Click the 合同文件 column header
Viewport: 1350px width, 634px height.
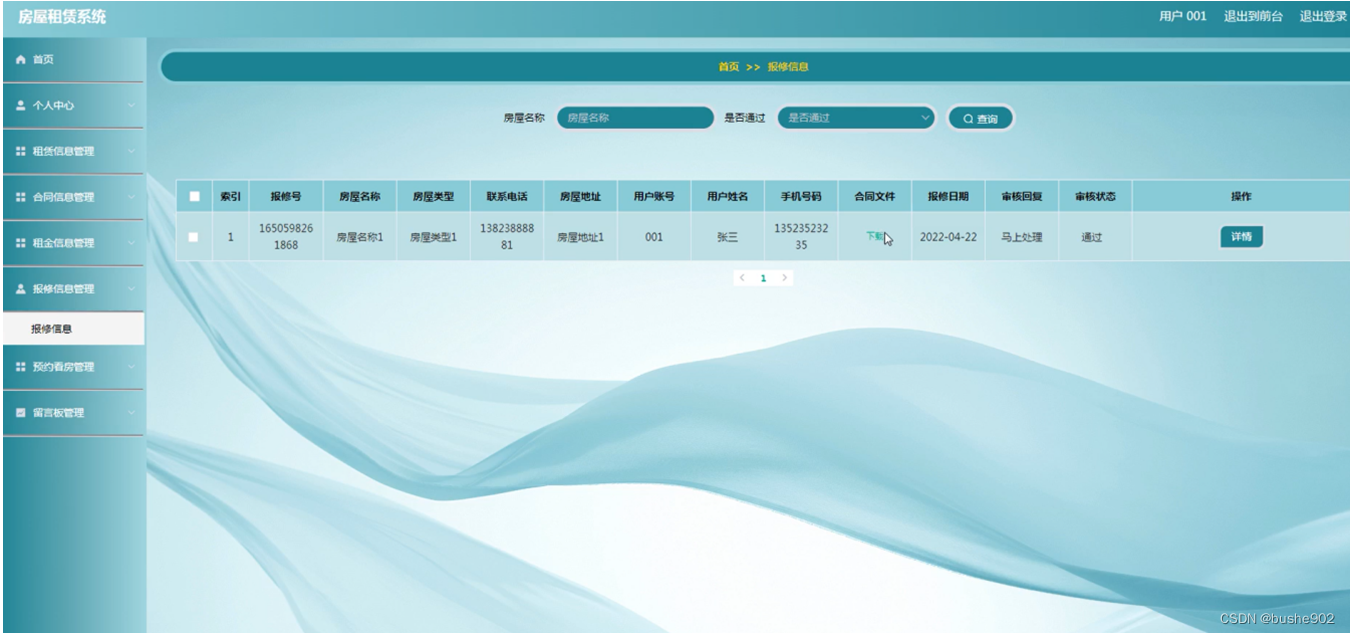[x=875, y=197]
